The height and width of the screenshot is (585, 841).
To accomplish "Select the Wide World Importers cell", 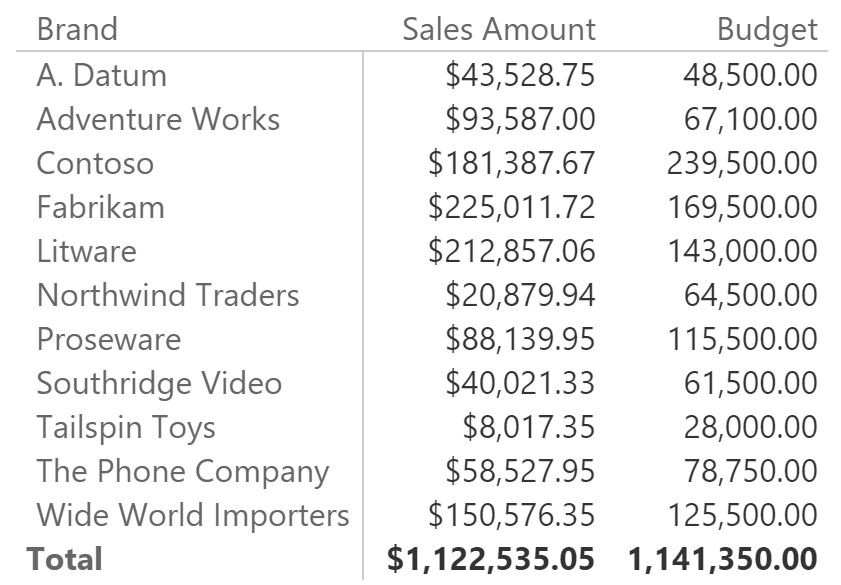I will [193, 516].
